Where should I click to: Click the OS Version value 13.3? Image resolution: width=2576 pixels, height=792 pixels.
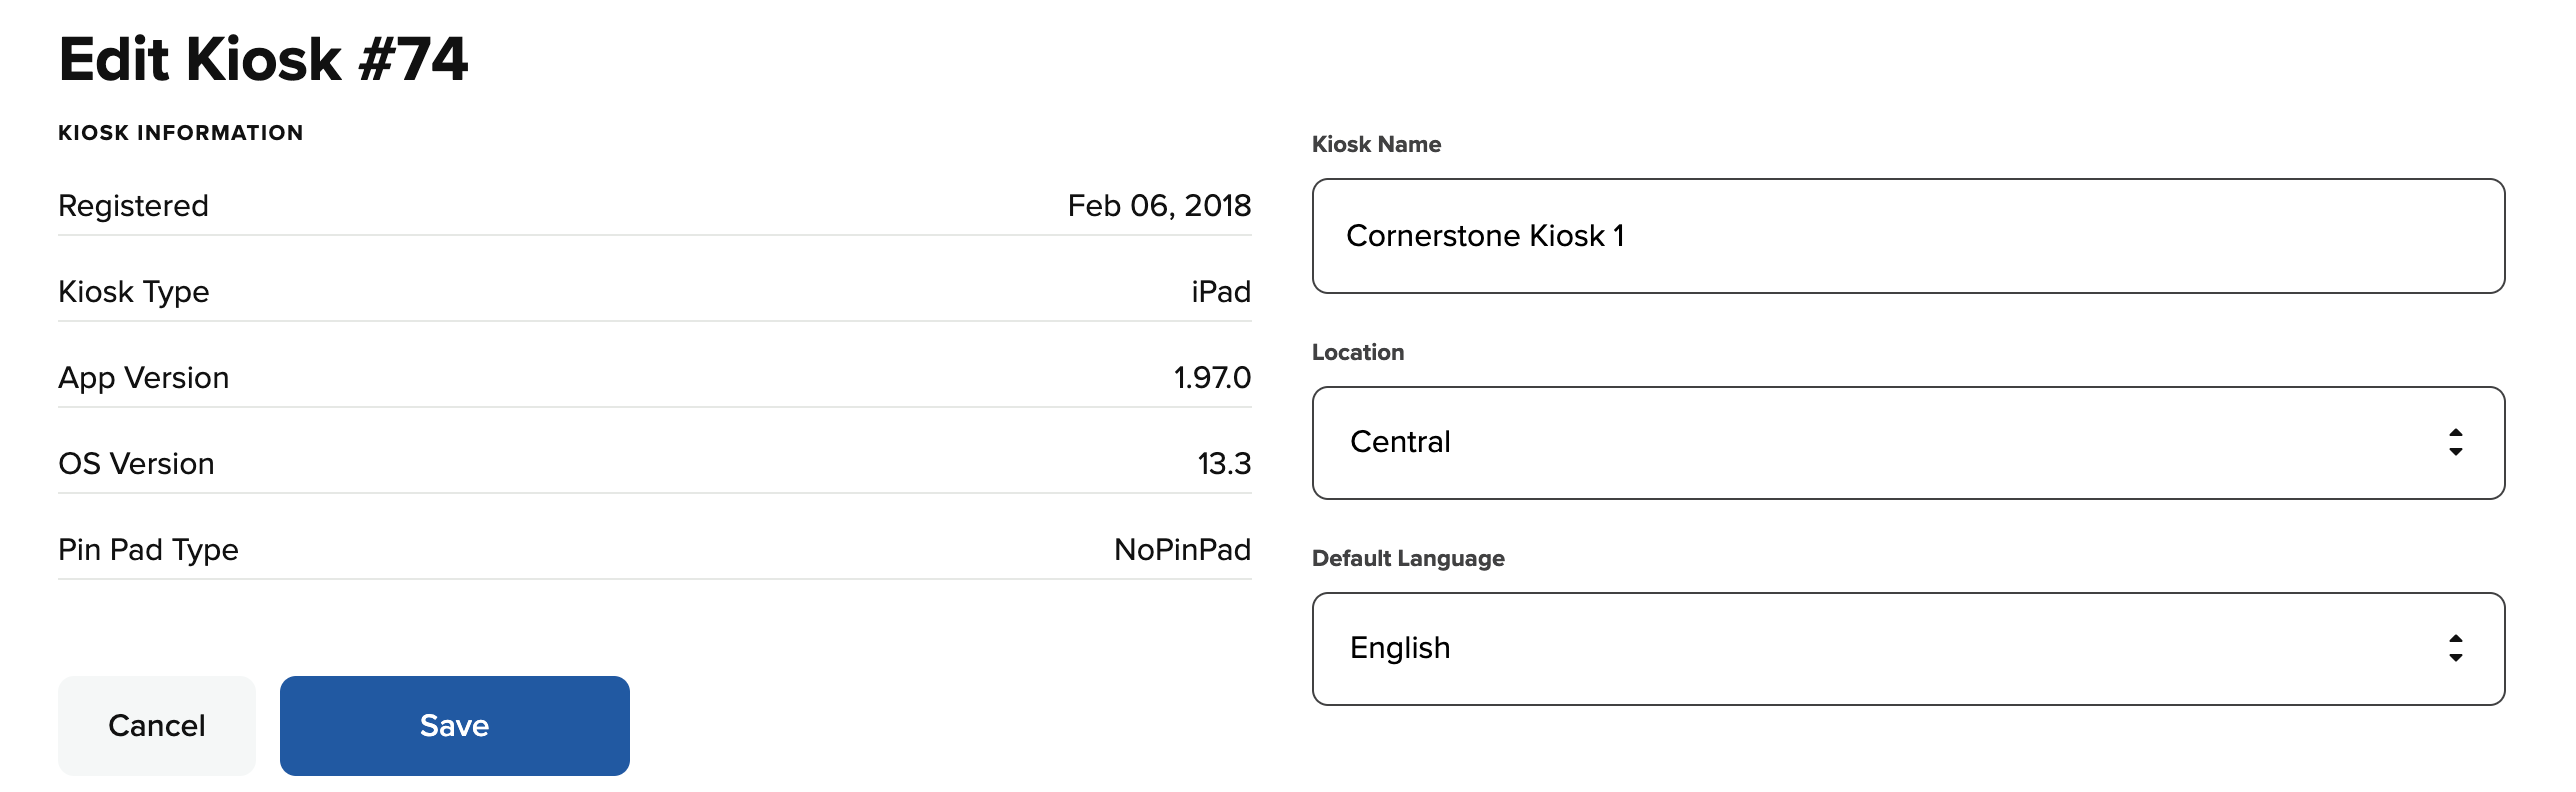pos(1225,463)
